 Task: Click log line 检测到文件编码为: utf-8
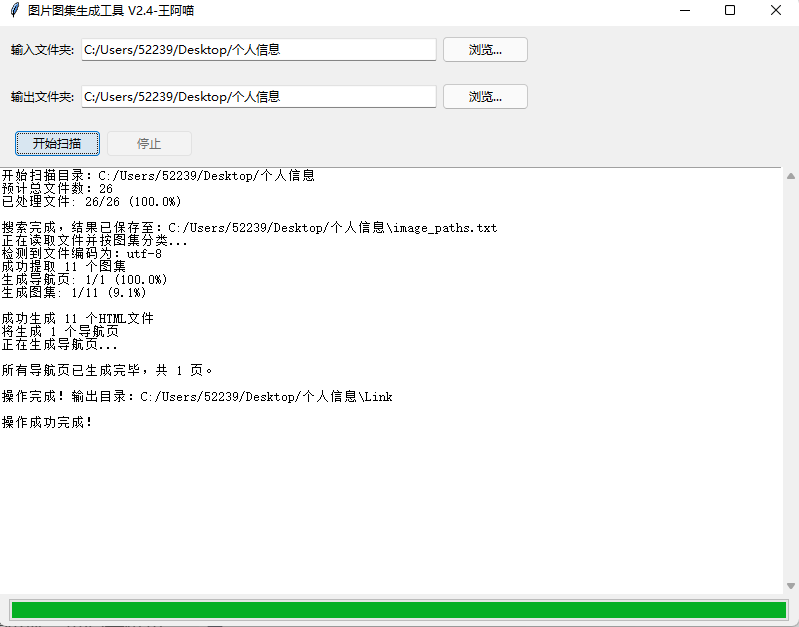[82, 253]
